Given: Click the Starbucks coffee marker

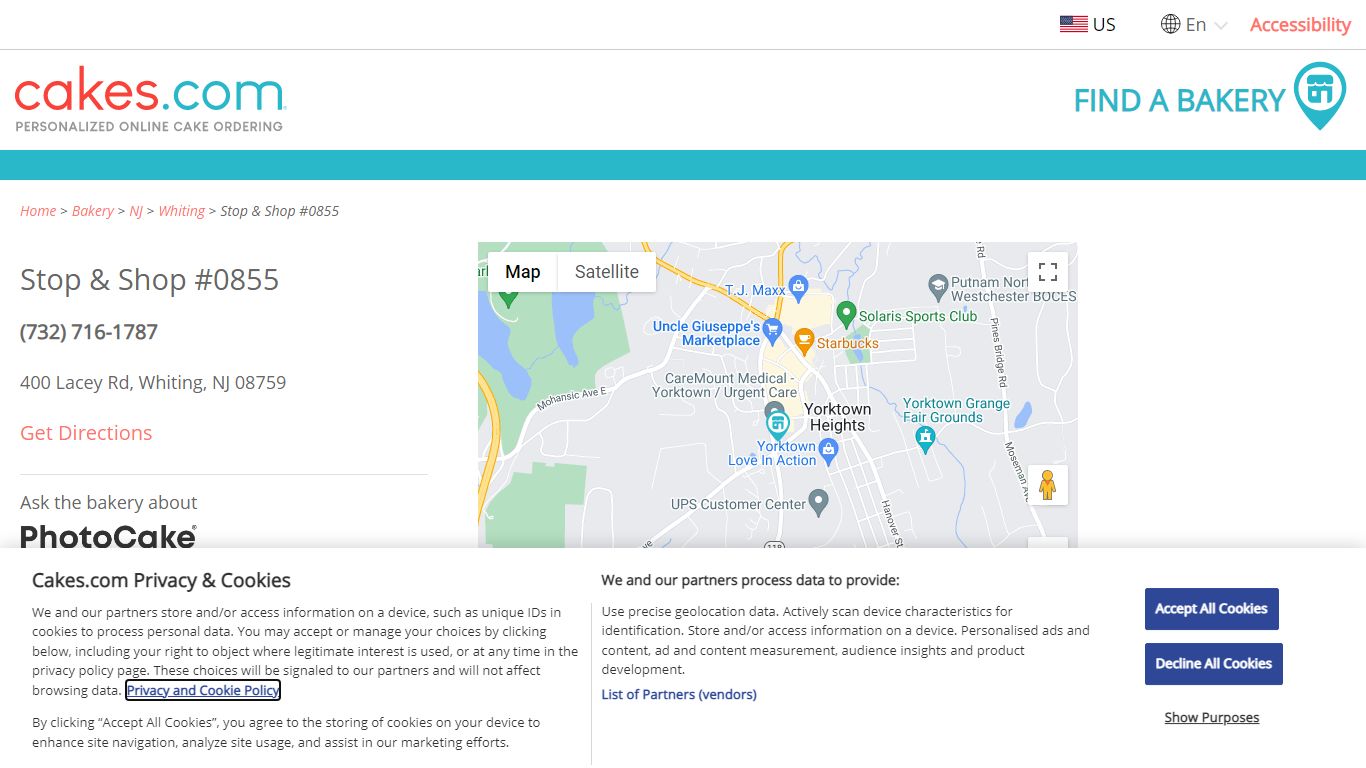Looking at the screenshot, I should (x=804, y=341).
